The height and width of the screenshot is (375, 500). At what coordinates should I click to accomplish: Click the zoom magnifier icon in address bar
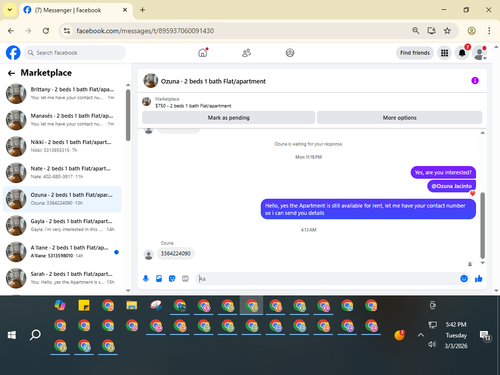[416, 31]
